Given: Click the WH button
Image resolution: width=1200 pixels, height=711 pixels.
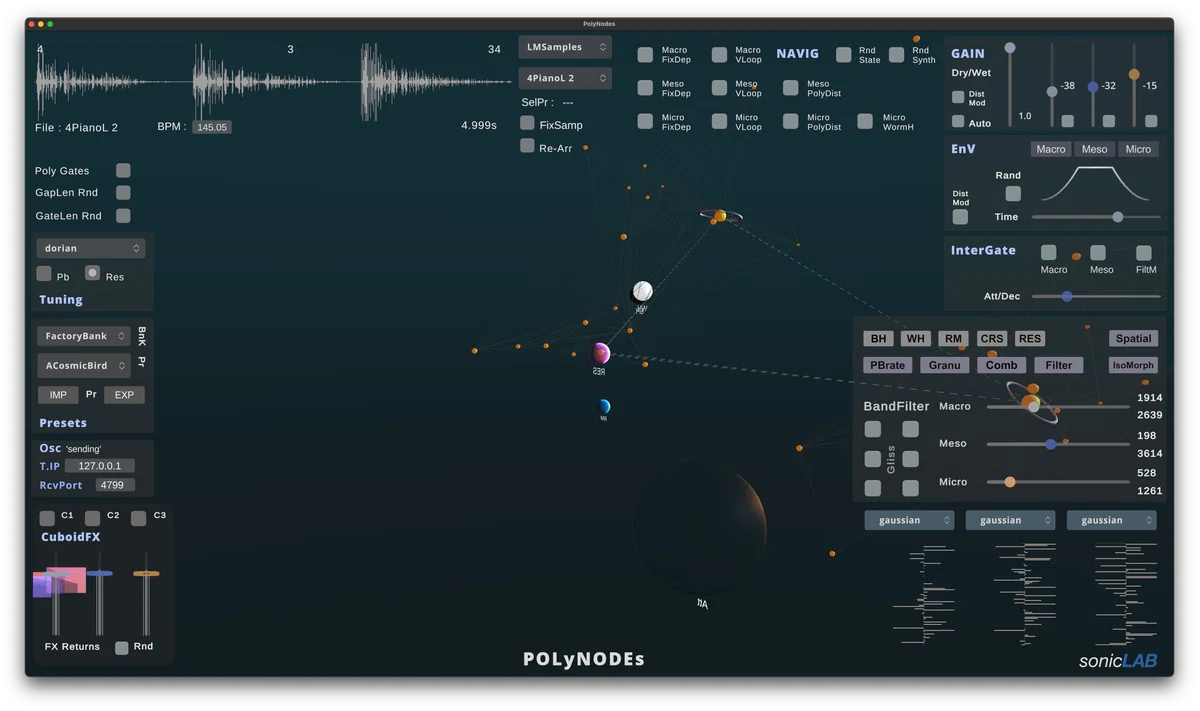Looking at the screenshot, I should pos(916,338).
